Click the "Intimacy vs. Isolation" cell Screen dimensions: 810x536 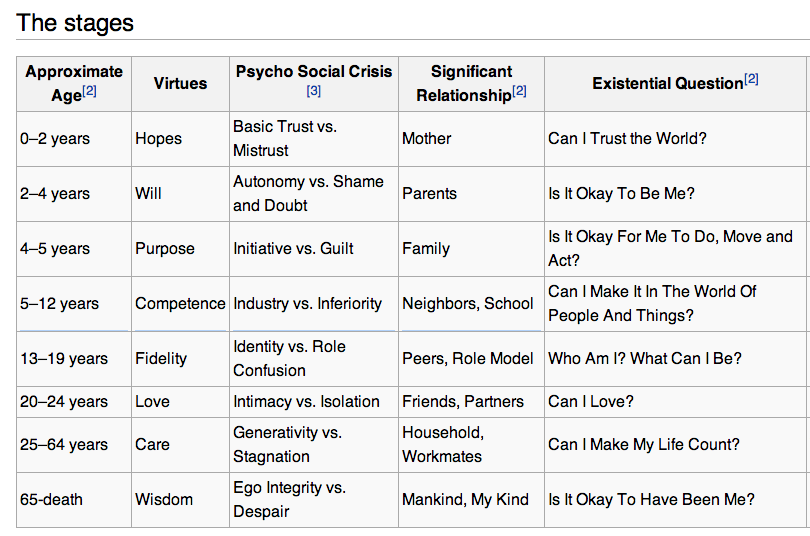pyautogui.click(x=306, y=401)
